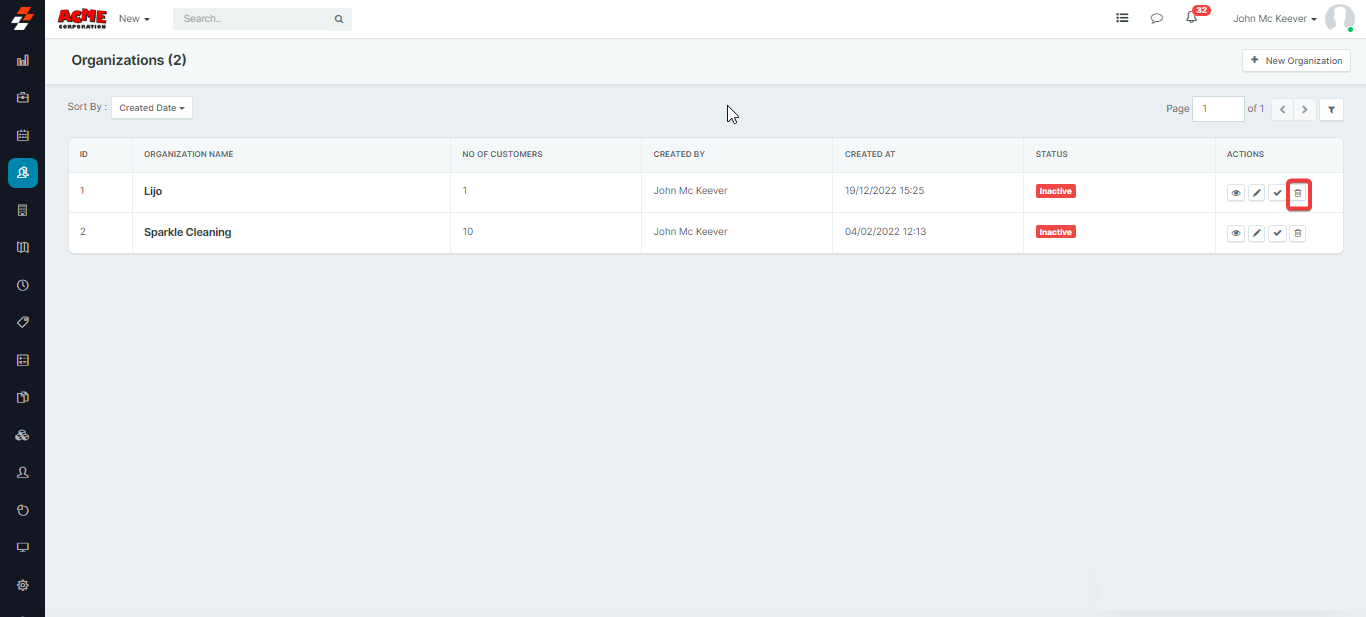
Task: Open the New dropdown in top bar
Action: tap(134, 19)
